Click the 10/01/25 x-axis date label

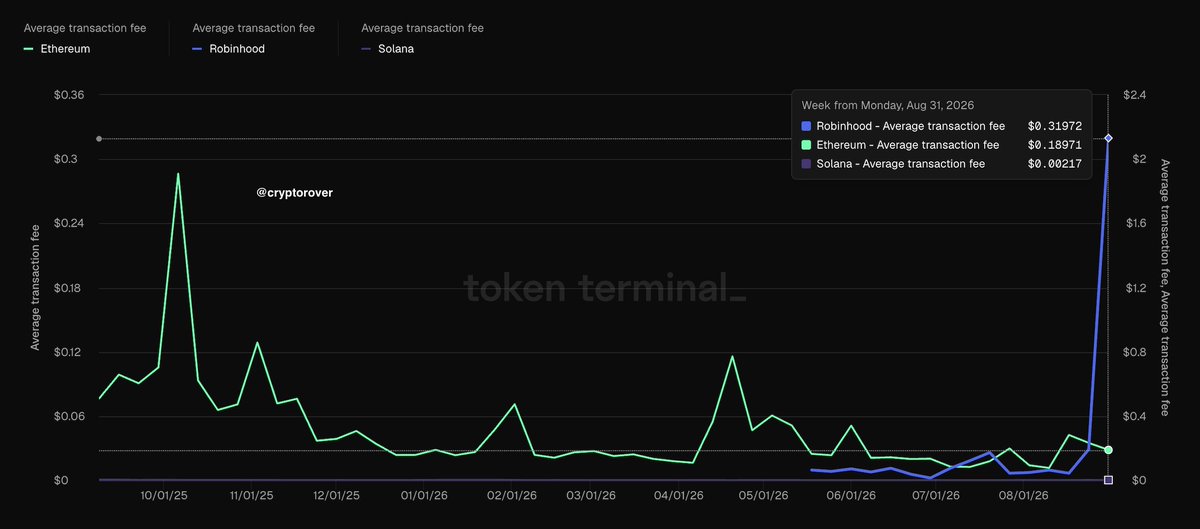coord(163,495)
